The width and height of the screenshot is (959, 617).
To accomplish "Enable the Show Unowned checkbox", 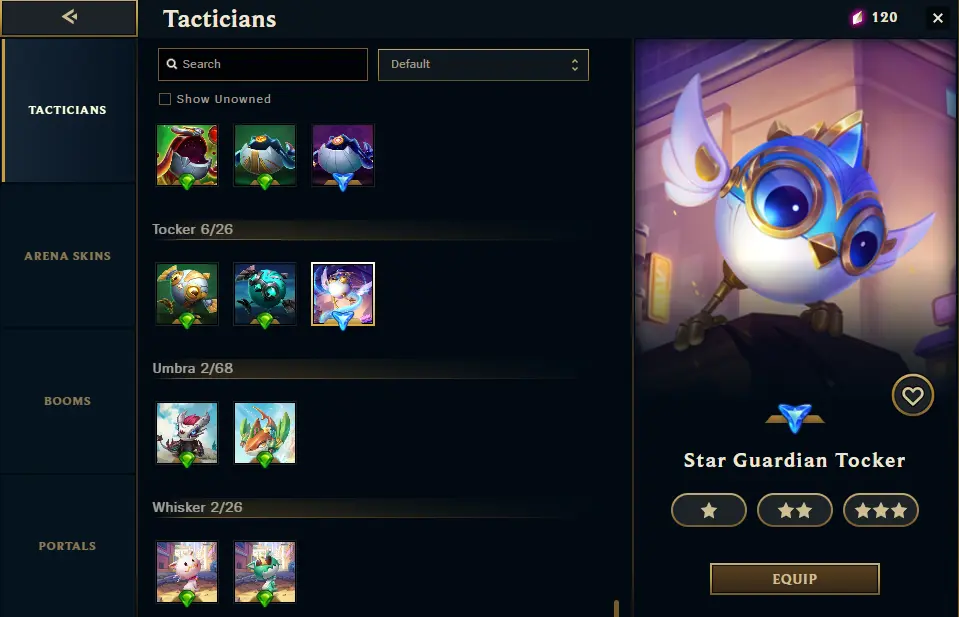I will coord(165,99).
